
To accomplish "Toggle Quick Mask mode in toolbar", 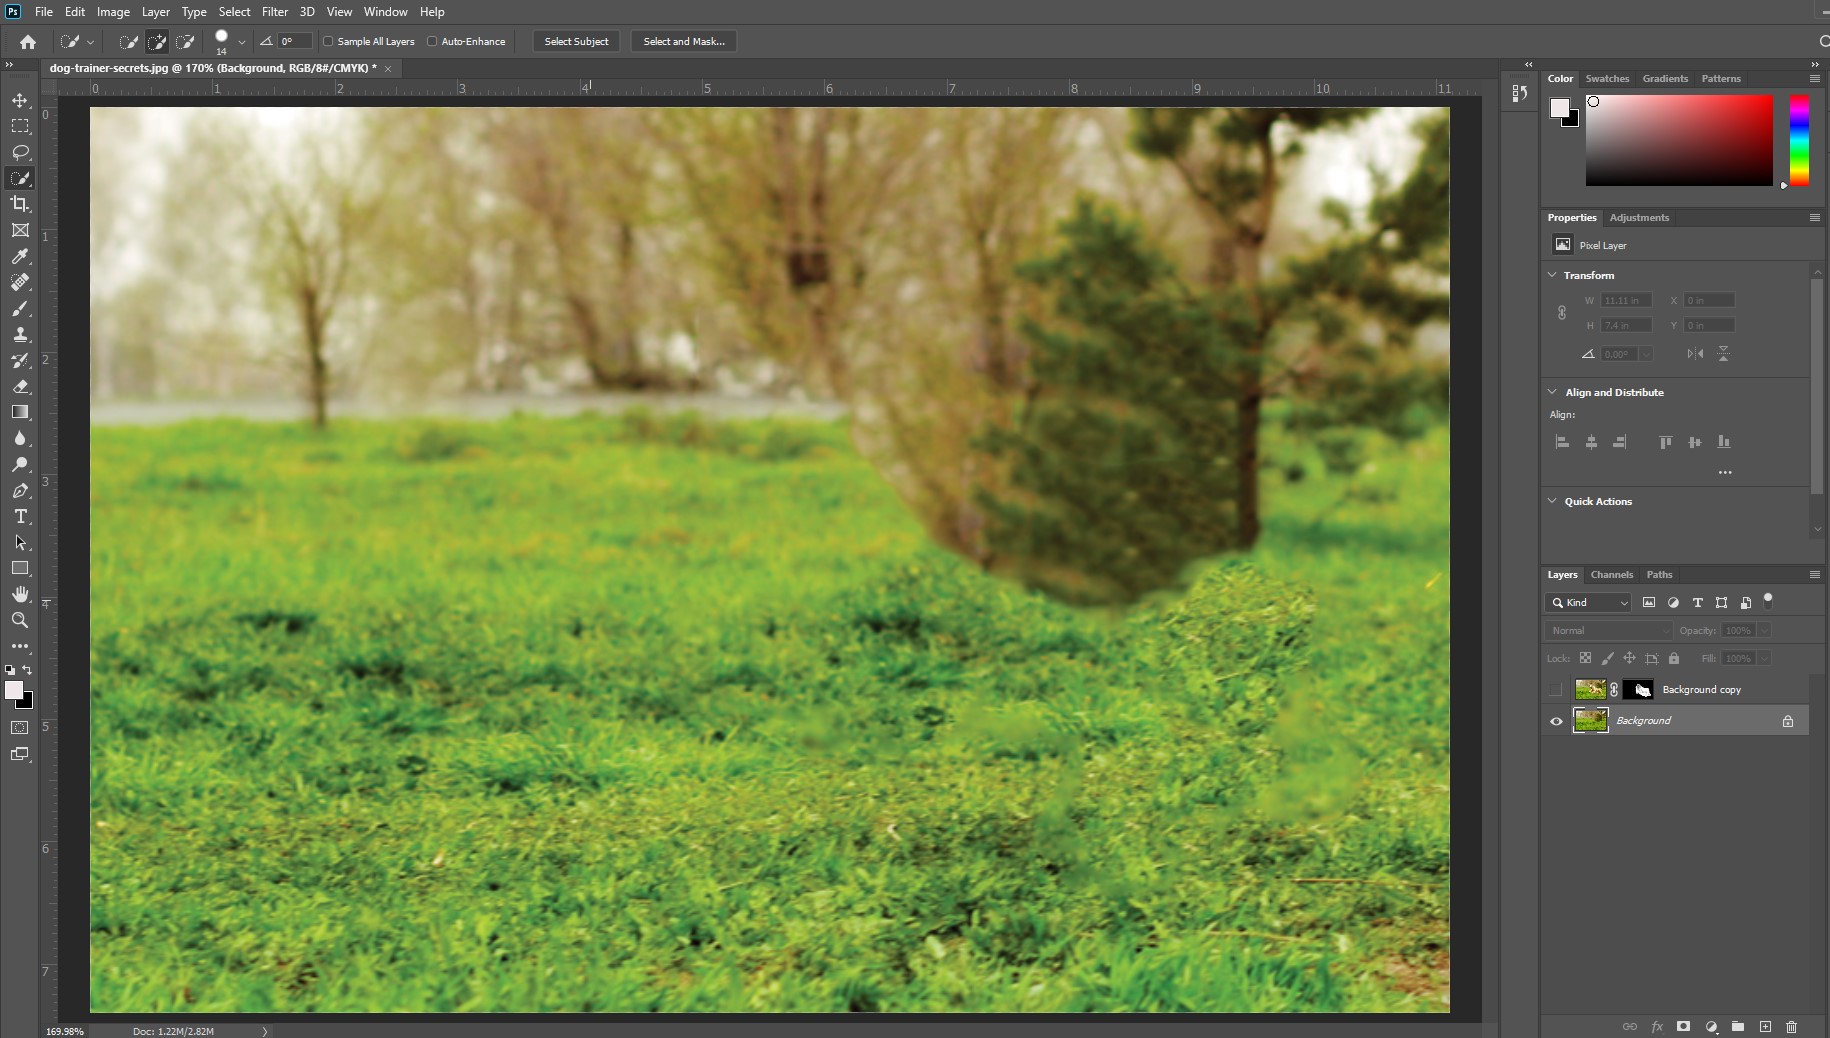I will click(x=20, y=728).
